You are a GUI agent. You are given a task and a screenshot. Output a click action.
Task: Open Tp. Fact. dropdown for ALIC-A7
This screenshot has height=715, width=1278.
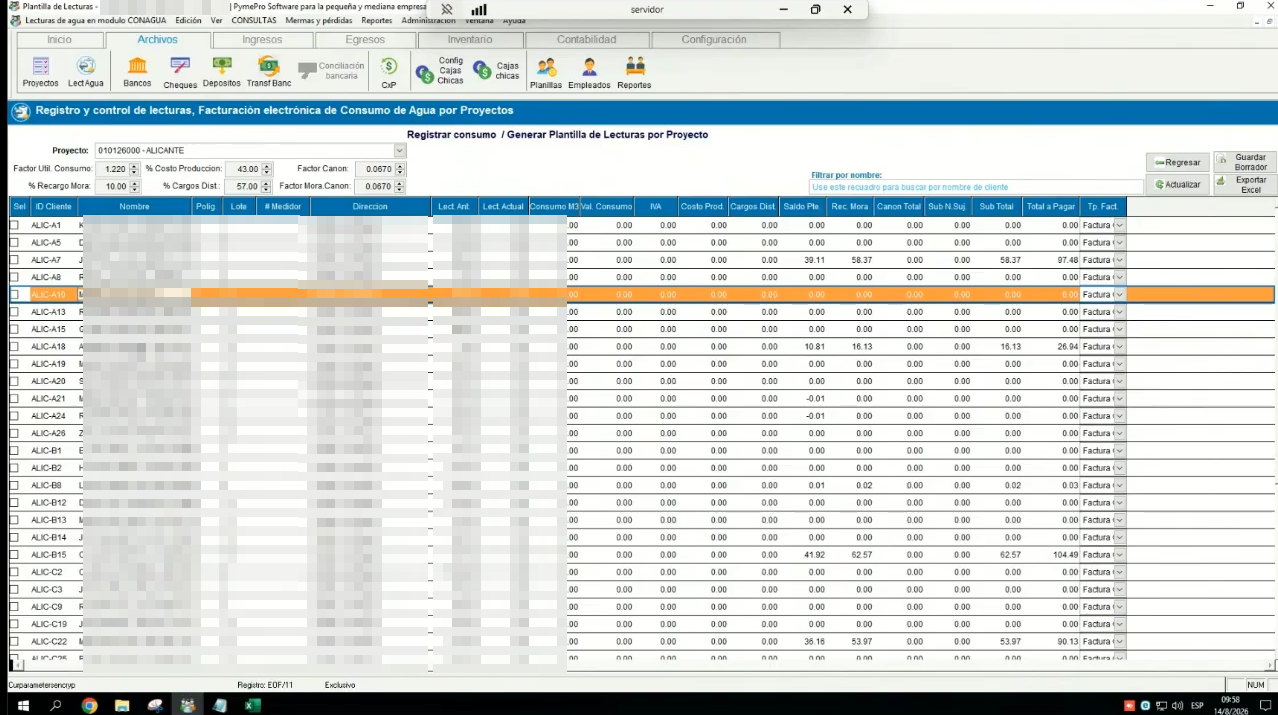(1120, 260)
